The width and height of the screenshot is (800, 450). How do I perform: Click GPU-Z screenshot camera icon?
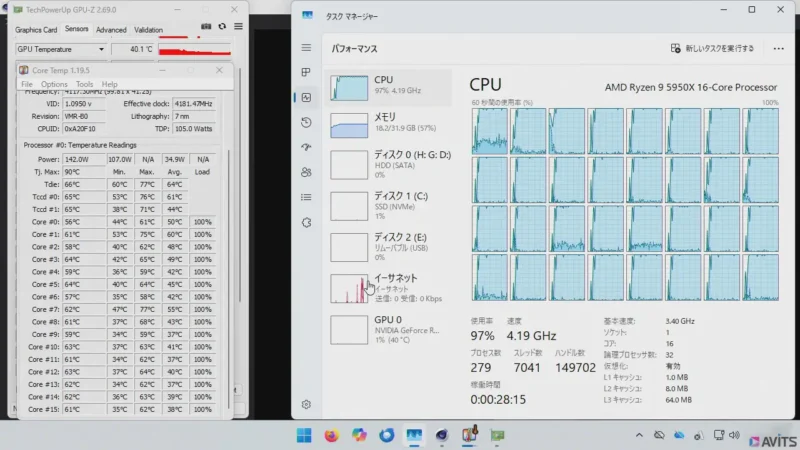[206, 26]
